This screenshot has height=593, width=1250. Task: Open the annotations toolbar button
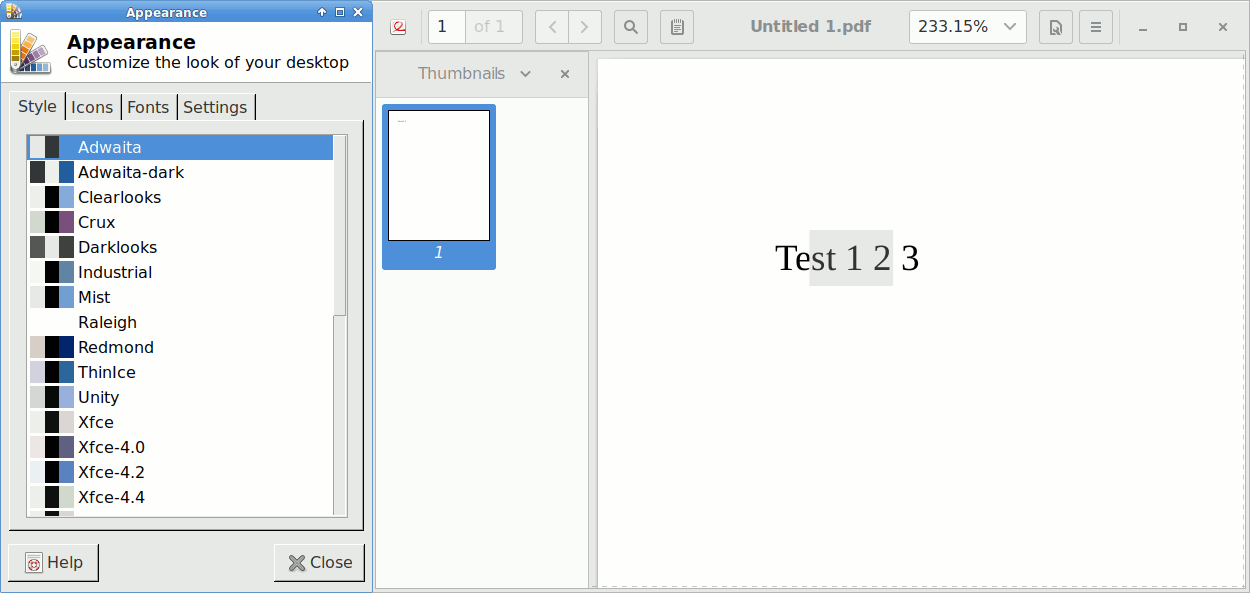[x=677, y=27]
